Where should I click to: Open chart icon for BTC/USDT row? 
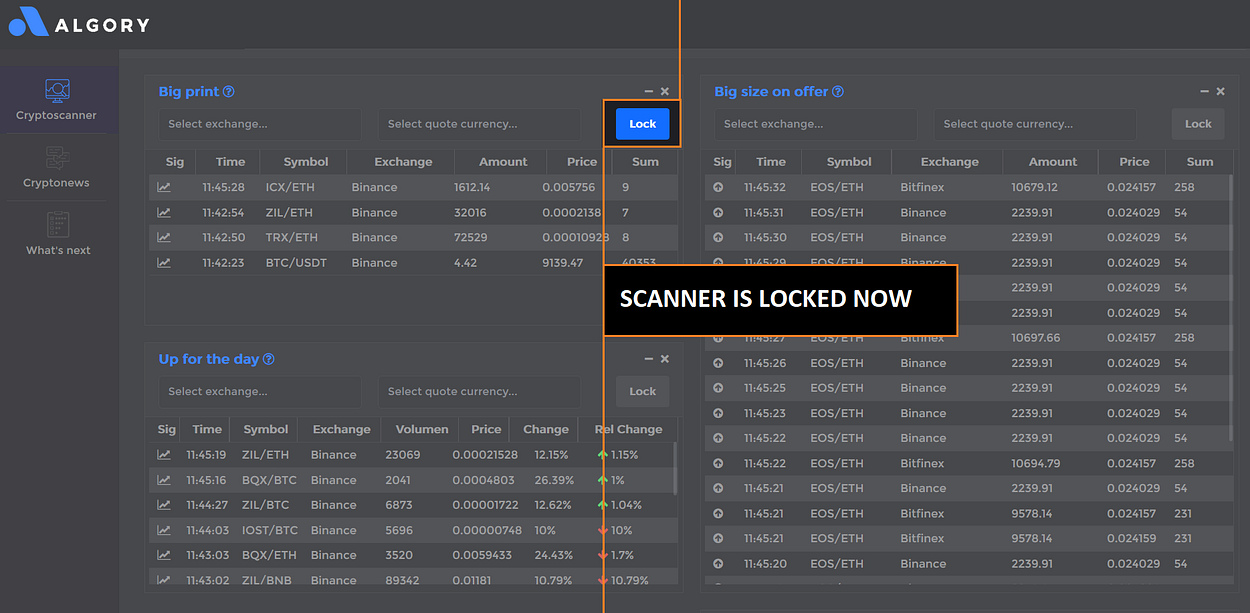coord(164,263)
